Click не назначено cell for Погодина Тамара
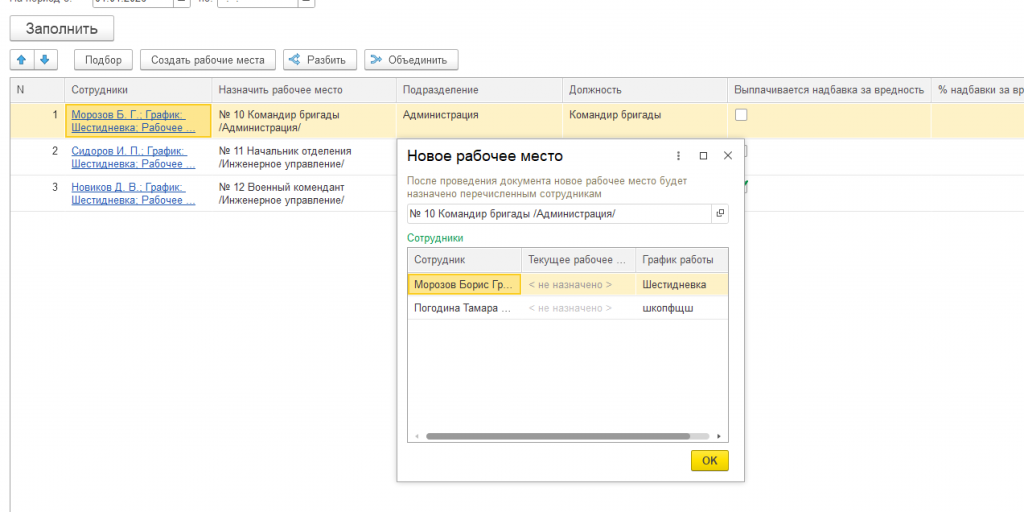 [x=578, y=308]
